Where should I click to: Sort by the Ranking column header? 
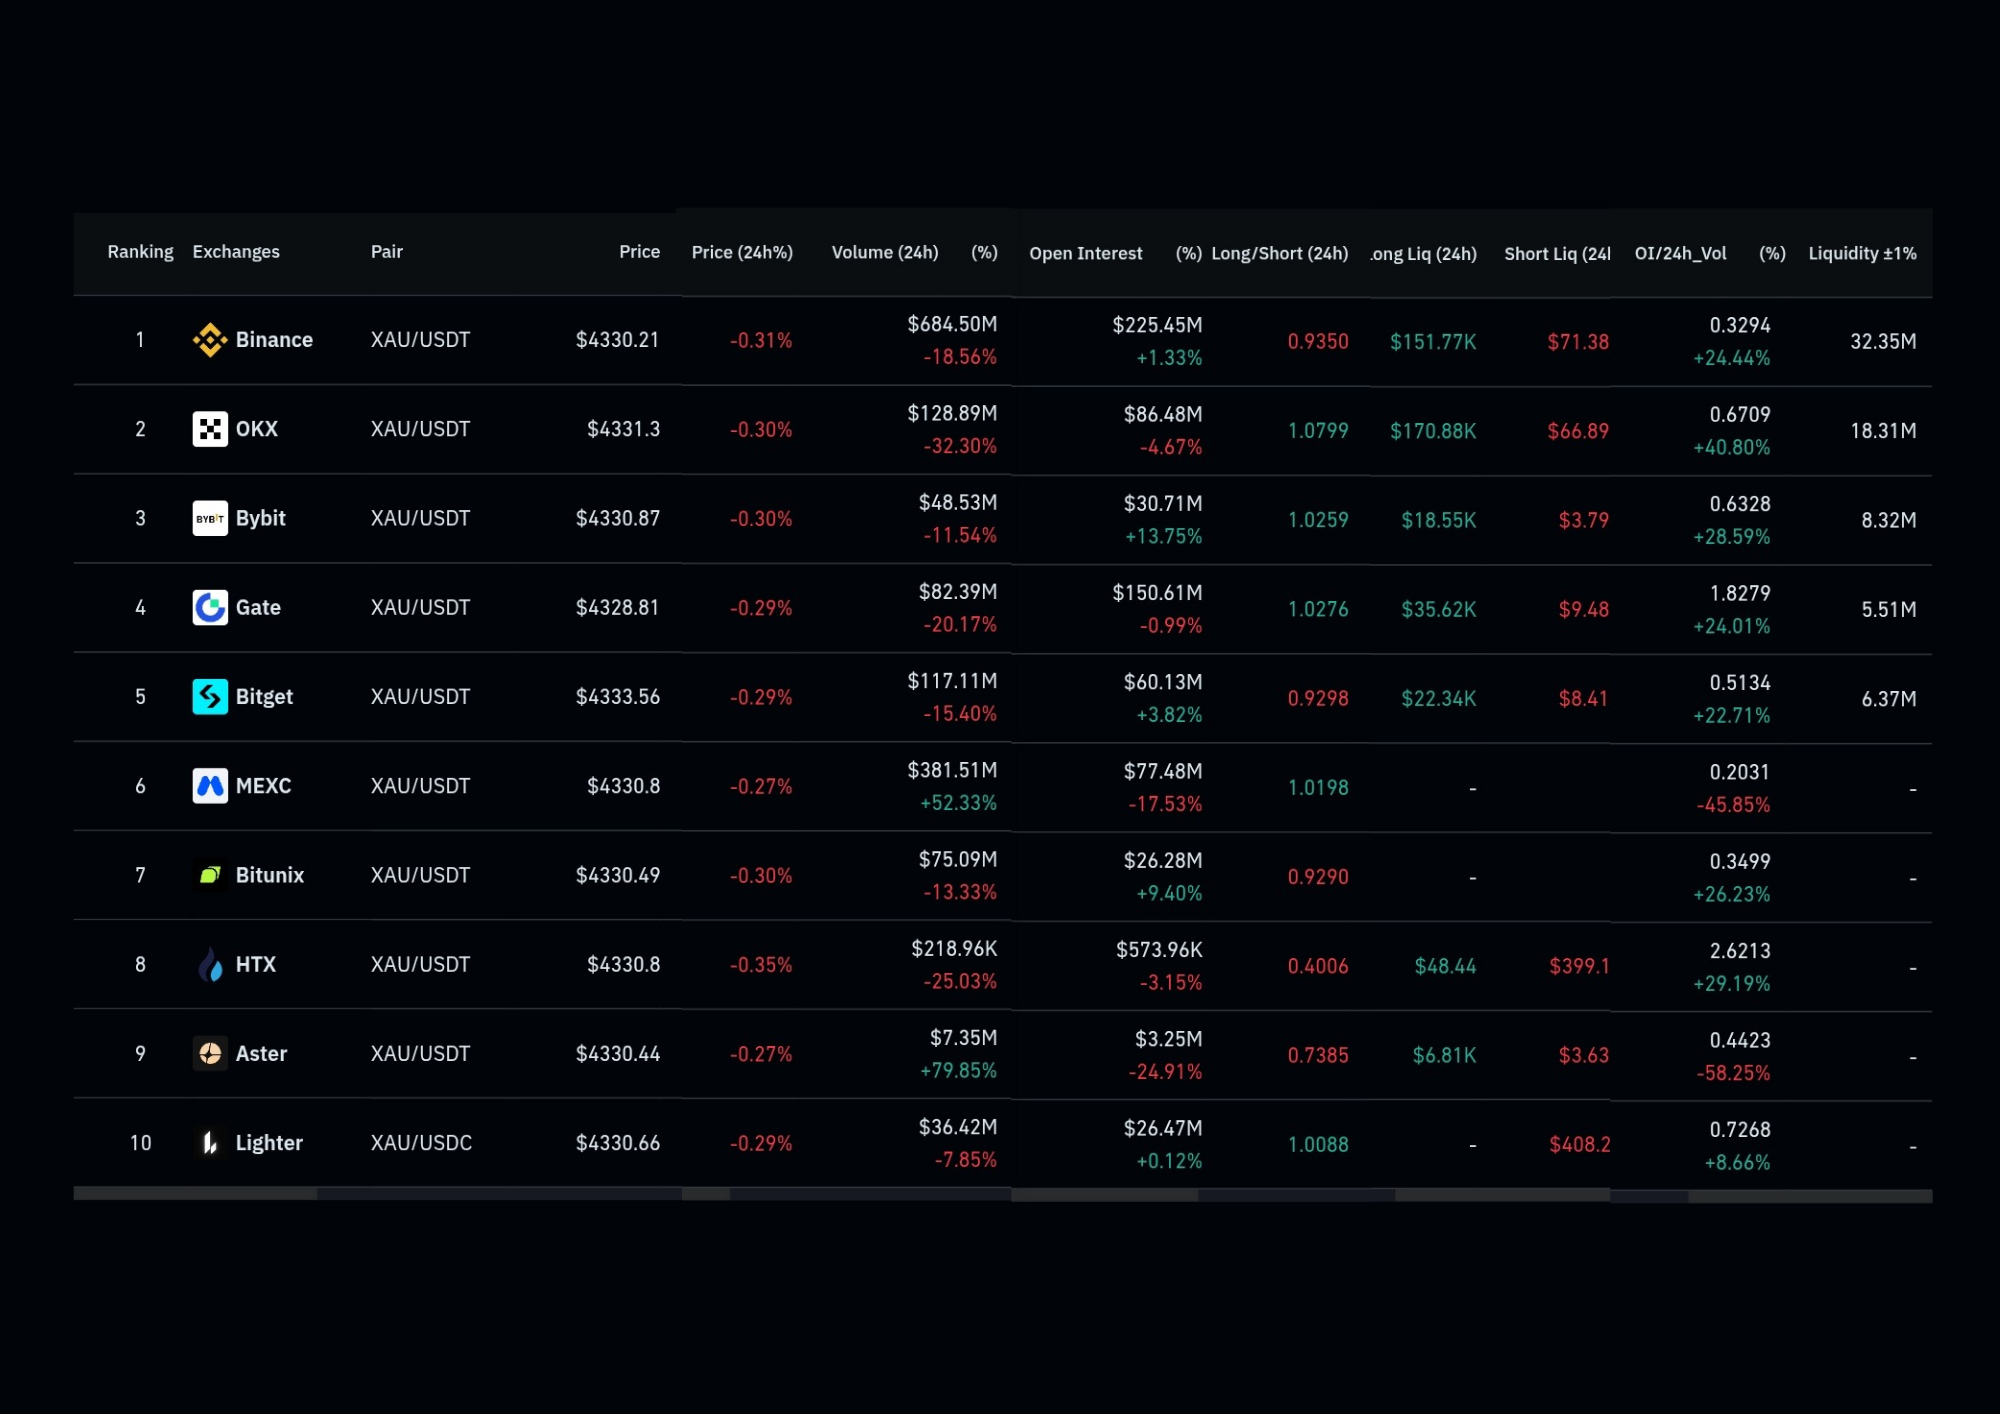click(140, 252)
